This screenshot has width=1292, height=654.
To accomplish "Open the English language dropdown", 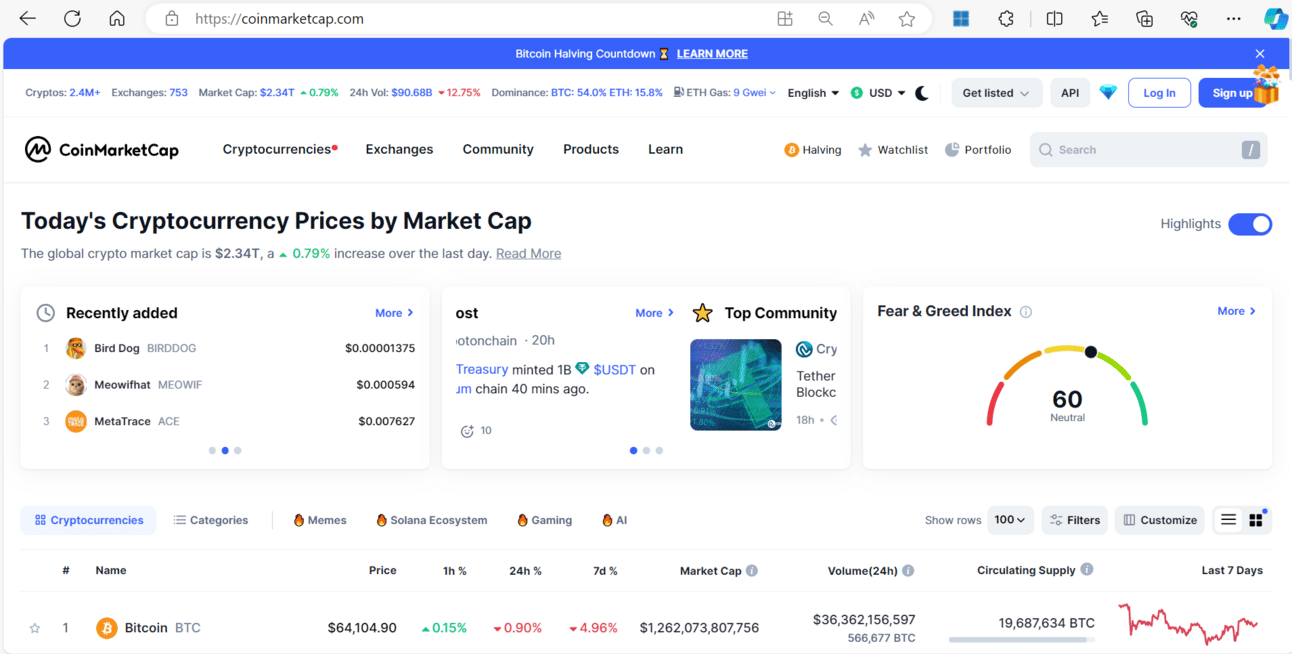I will tap(813, 93).
